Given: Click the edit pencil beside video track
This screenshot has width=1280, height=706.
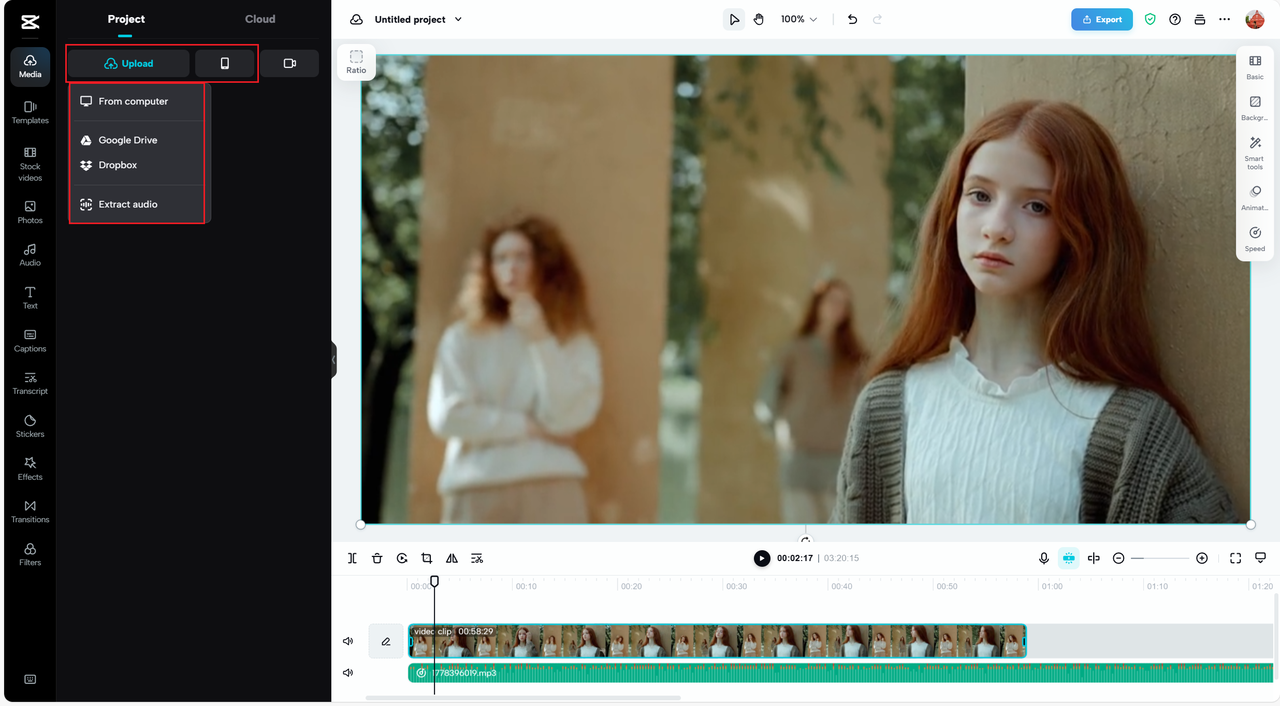Looking at the screenshot, I should (x=386, y=641).
